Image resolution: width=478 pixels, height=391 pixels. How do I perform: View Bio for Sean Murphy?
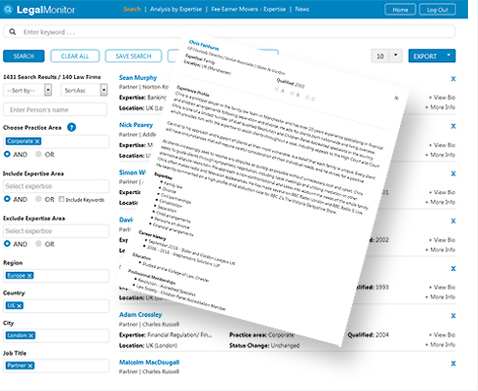tap(442, 97)
